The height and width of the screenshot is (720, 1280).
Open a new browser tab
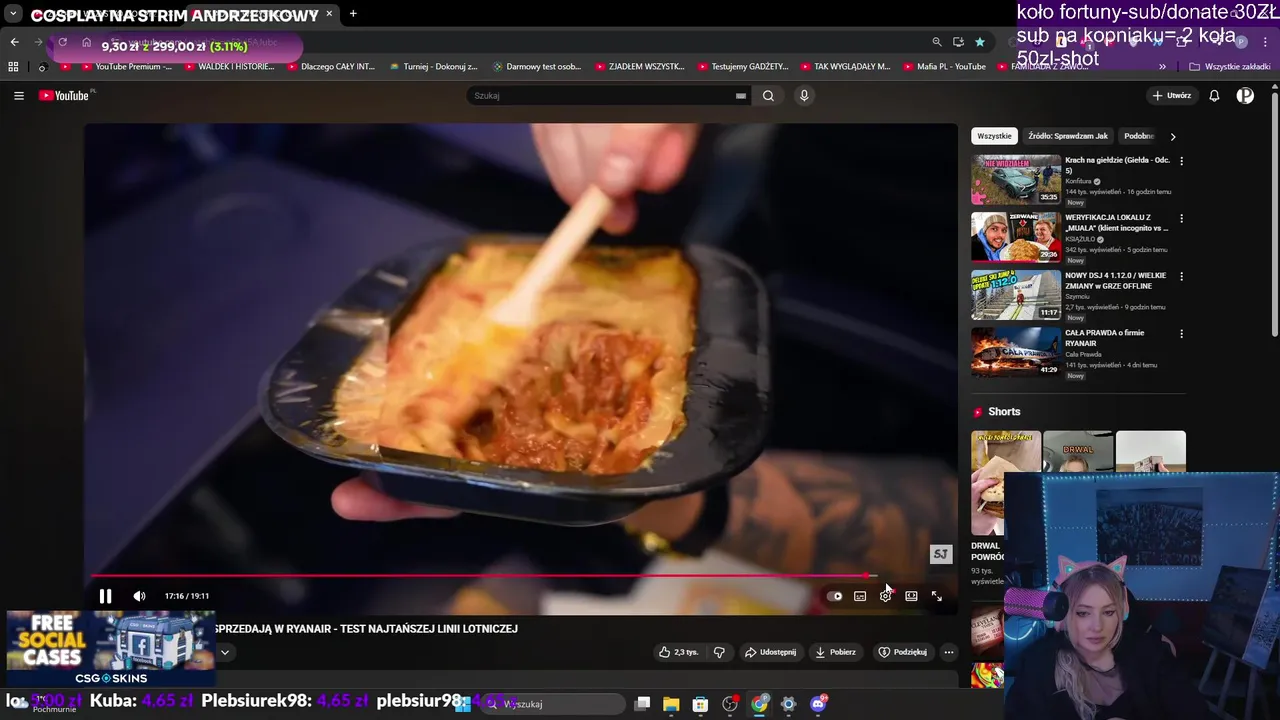[353, 14]
